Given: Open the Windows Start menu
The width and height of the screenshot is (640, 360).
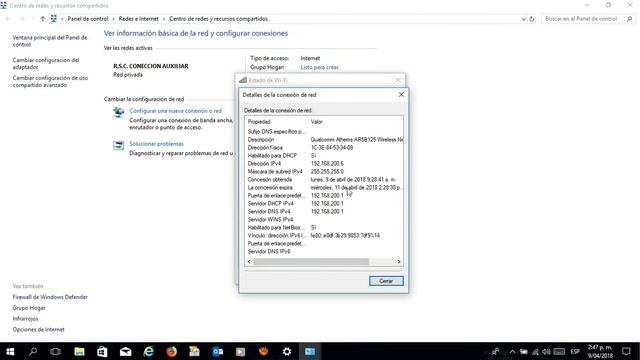Looking at the screenshot, I should tap(10, 351).
